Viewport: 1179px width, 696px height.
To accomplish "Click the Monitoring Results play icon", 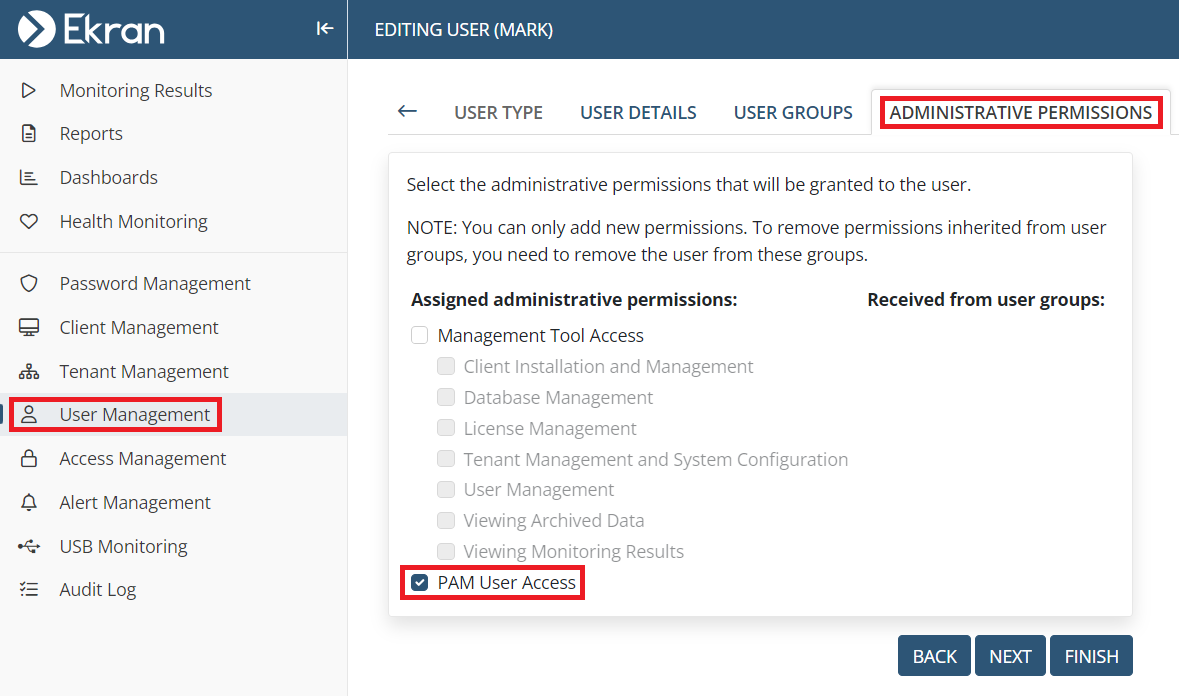I will [29, 90].
